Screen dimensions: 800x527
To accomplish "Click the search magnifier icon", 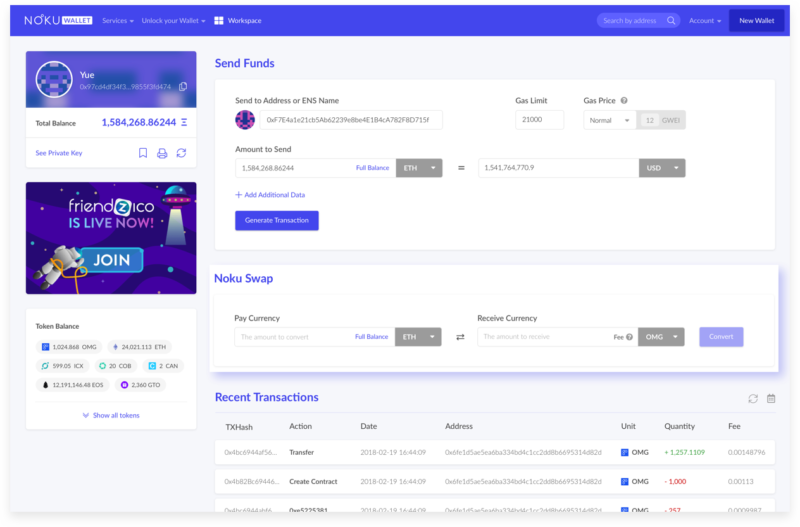I will click(671, 21).
